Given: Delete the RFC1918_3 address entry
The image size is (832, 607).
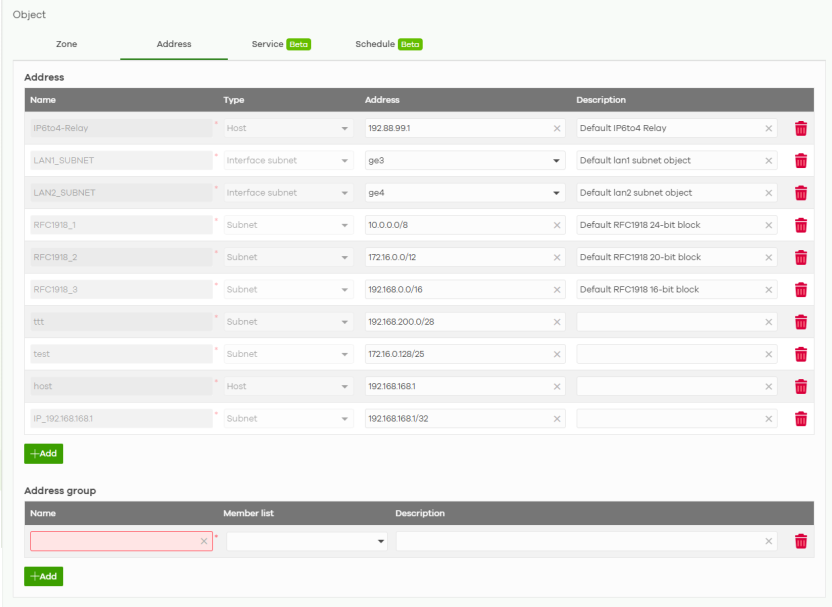Looking at the screenshot, I should (x=800, y=290).
